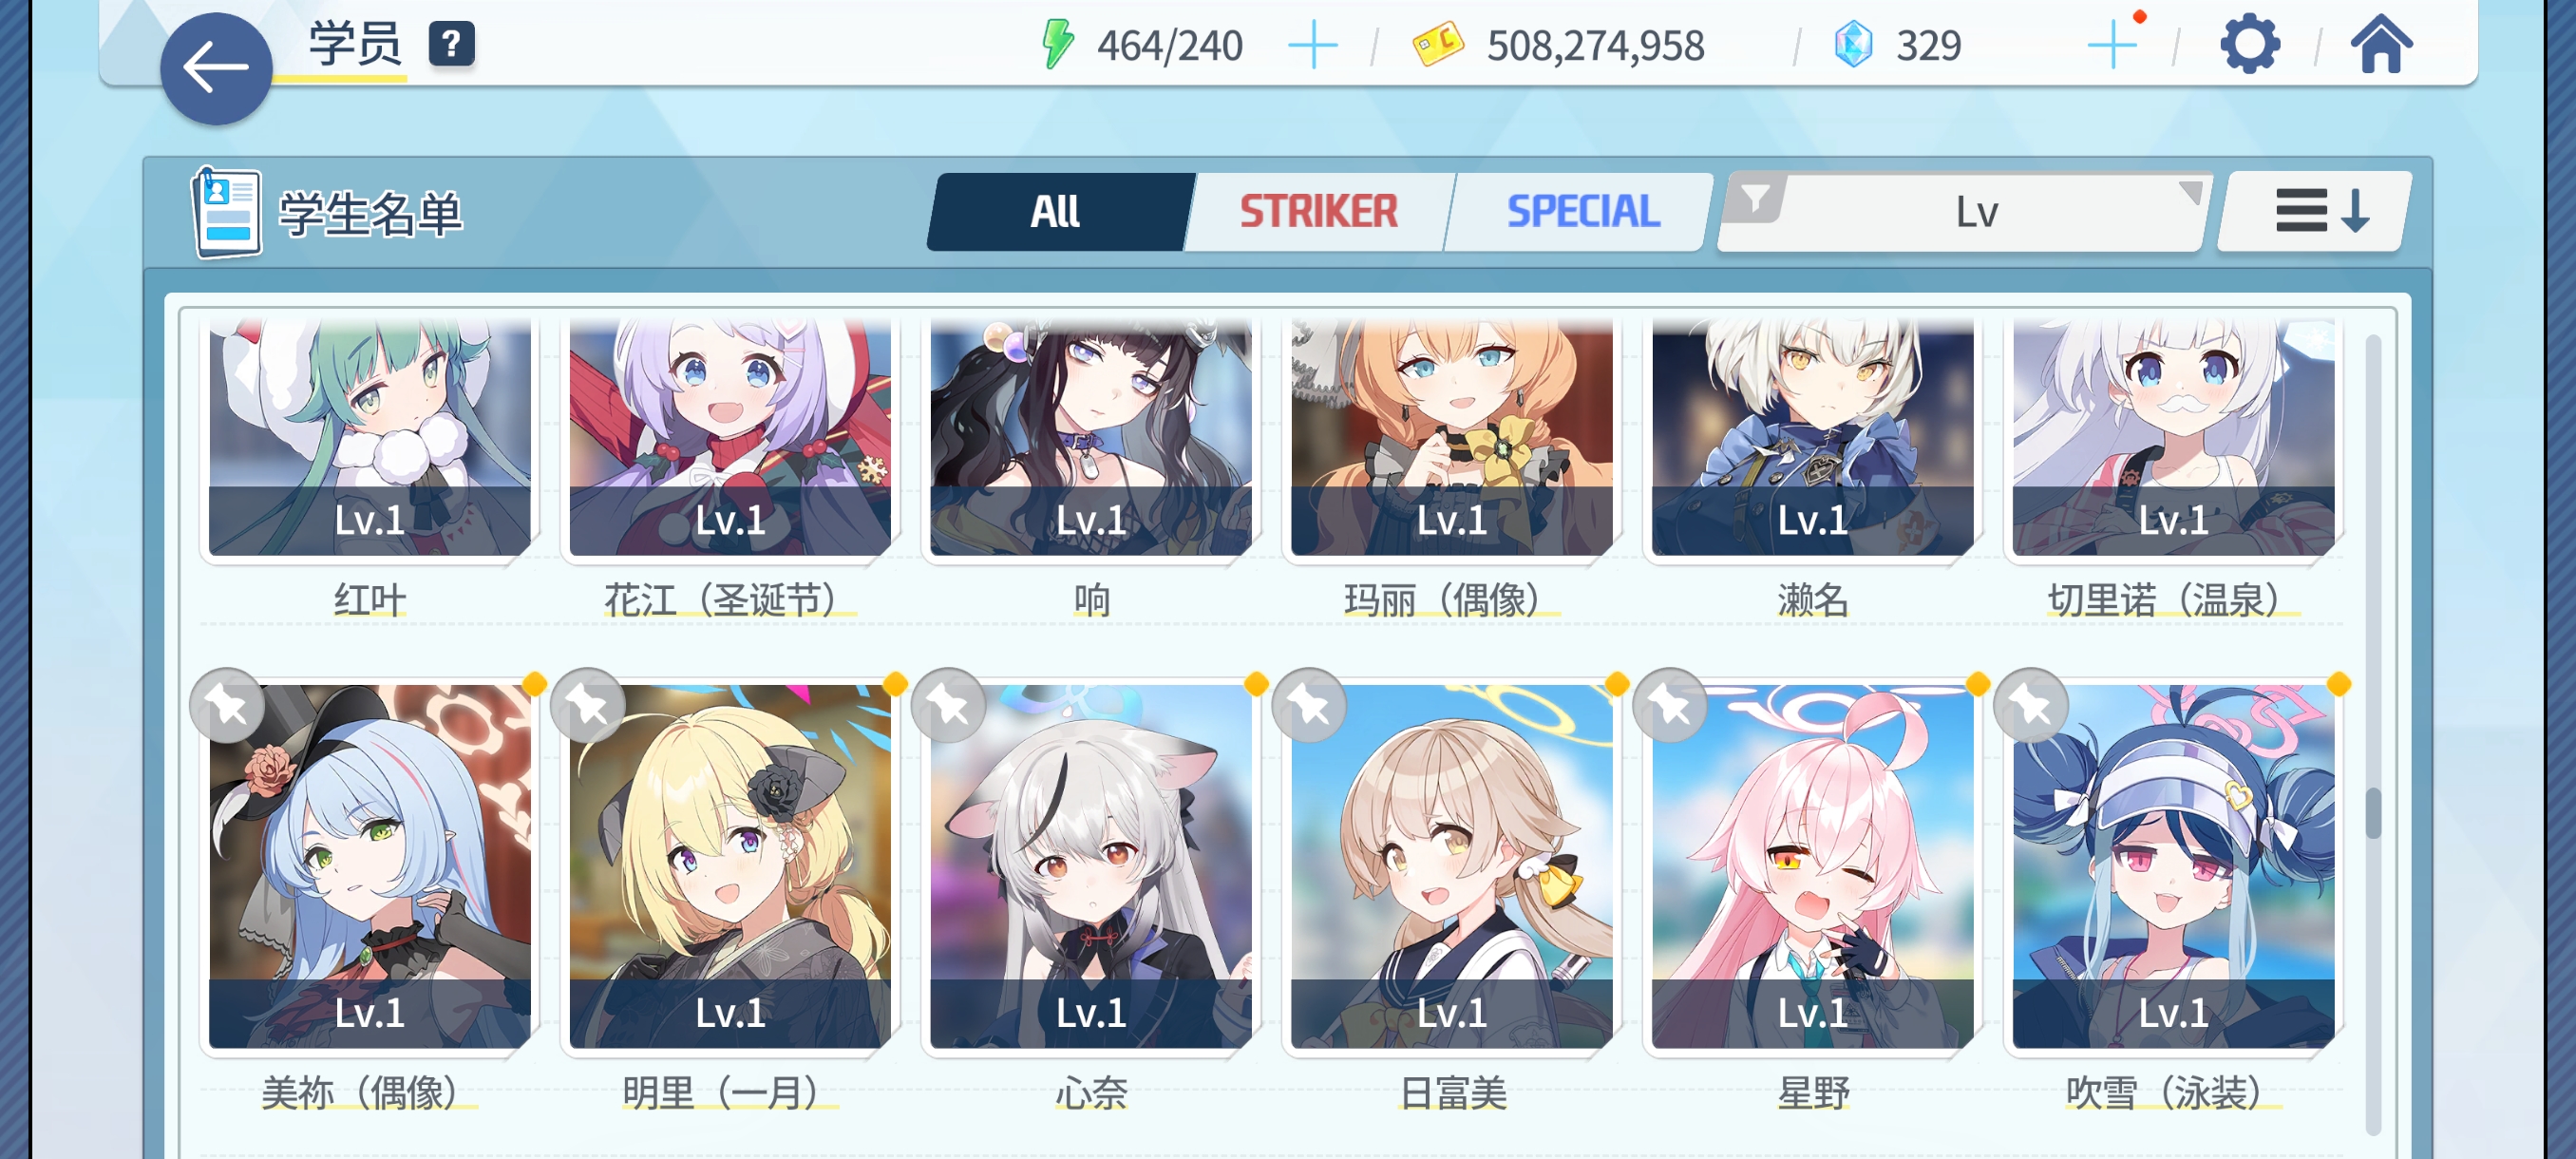
Task: Toggle pin on 星野 card
Action: coord(1670,706)
